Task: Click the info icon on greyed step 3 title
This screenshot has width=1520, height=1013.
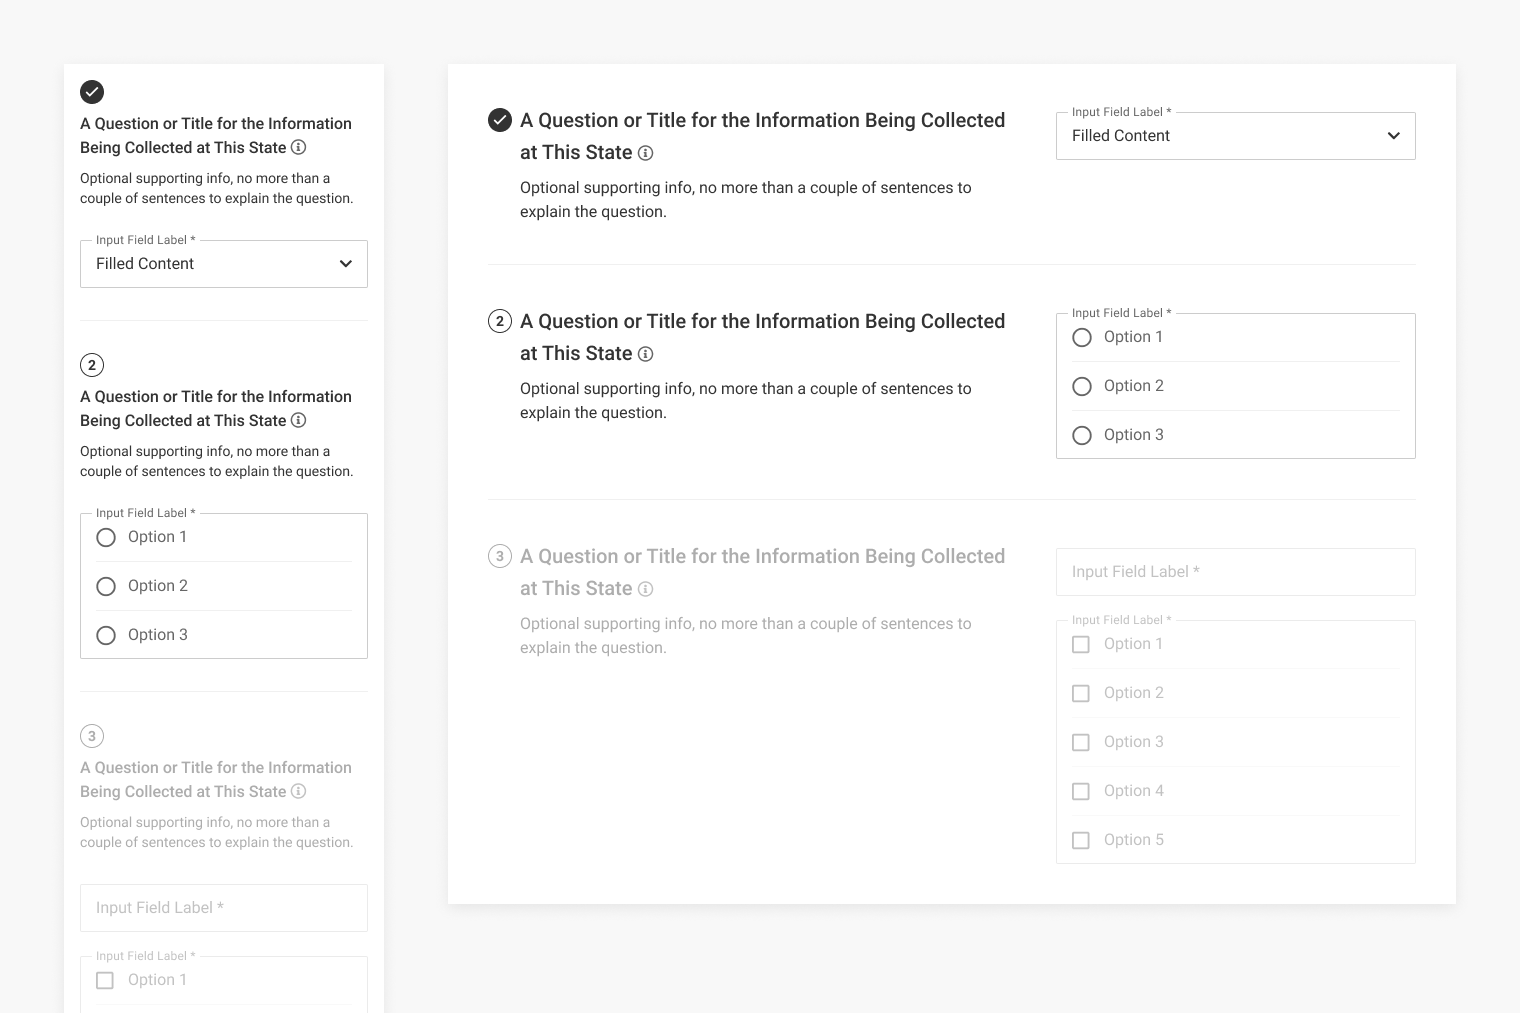Action: click(645, 589)
